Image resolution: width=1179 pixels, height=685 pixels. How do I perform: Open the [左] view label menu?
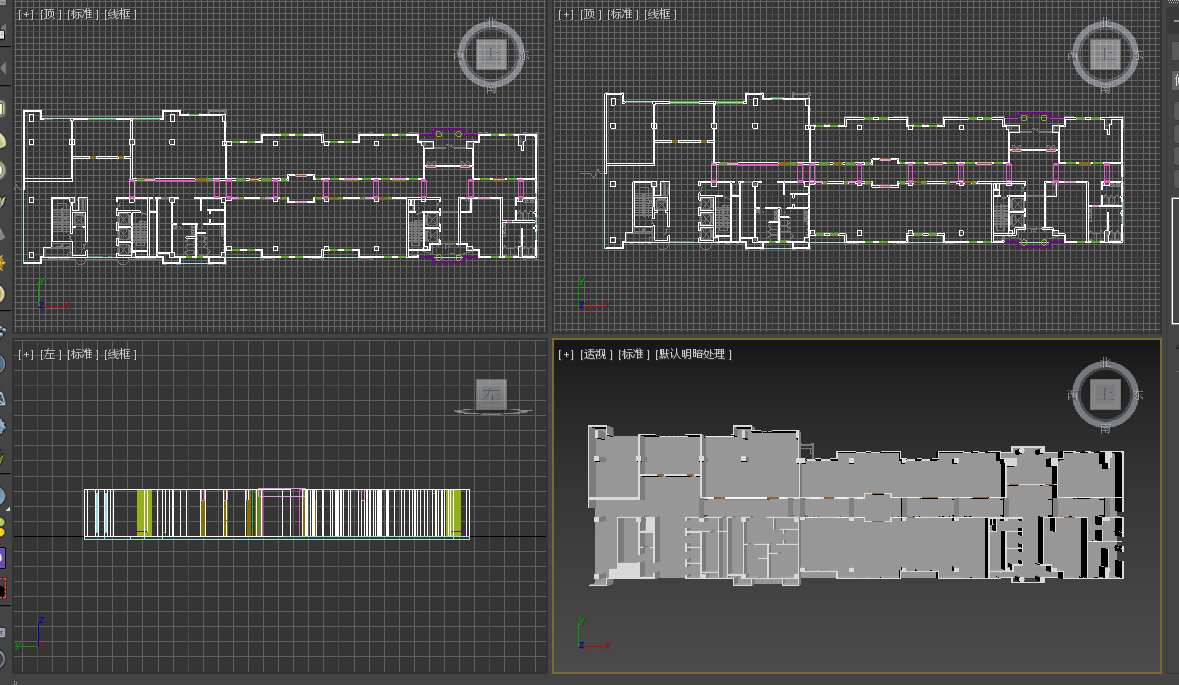[x=49, y=354]
